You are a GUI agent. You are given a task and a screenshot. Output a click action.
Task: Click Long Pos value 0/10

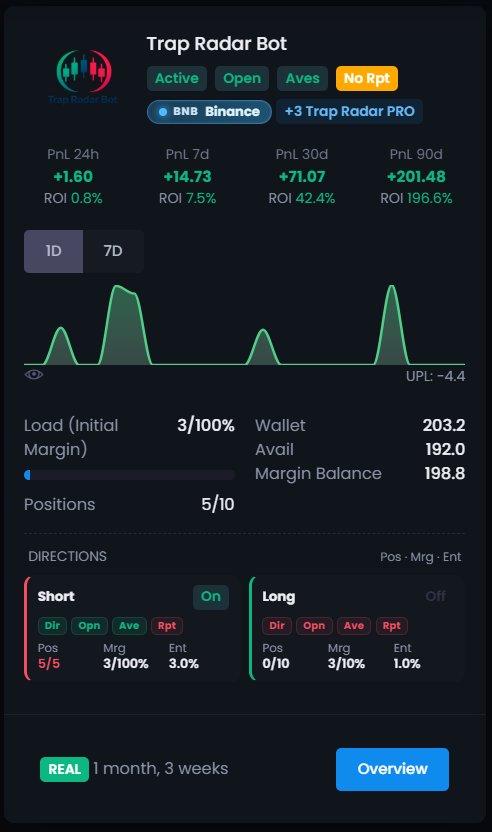(x=276, y=664)
